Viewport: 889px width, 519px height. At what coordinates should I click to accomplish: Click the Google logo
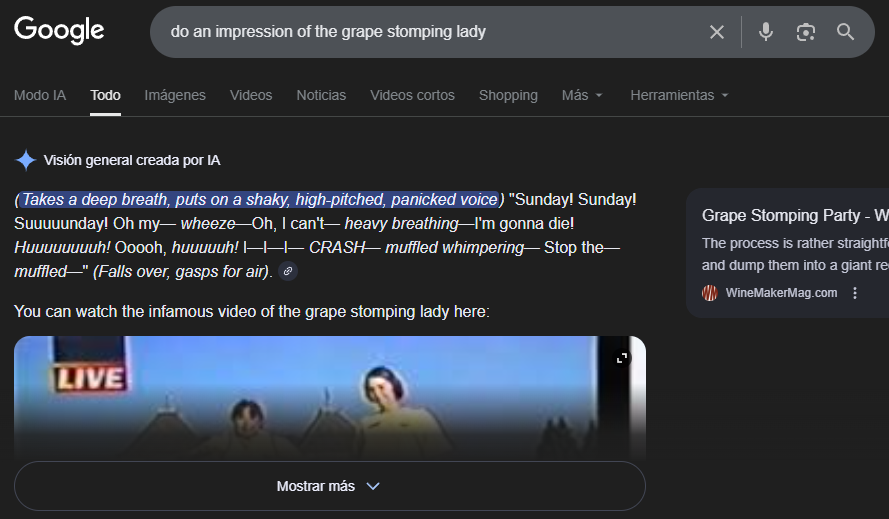click(x=59, y=30)
